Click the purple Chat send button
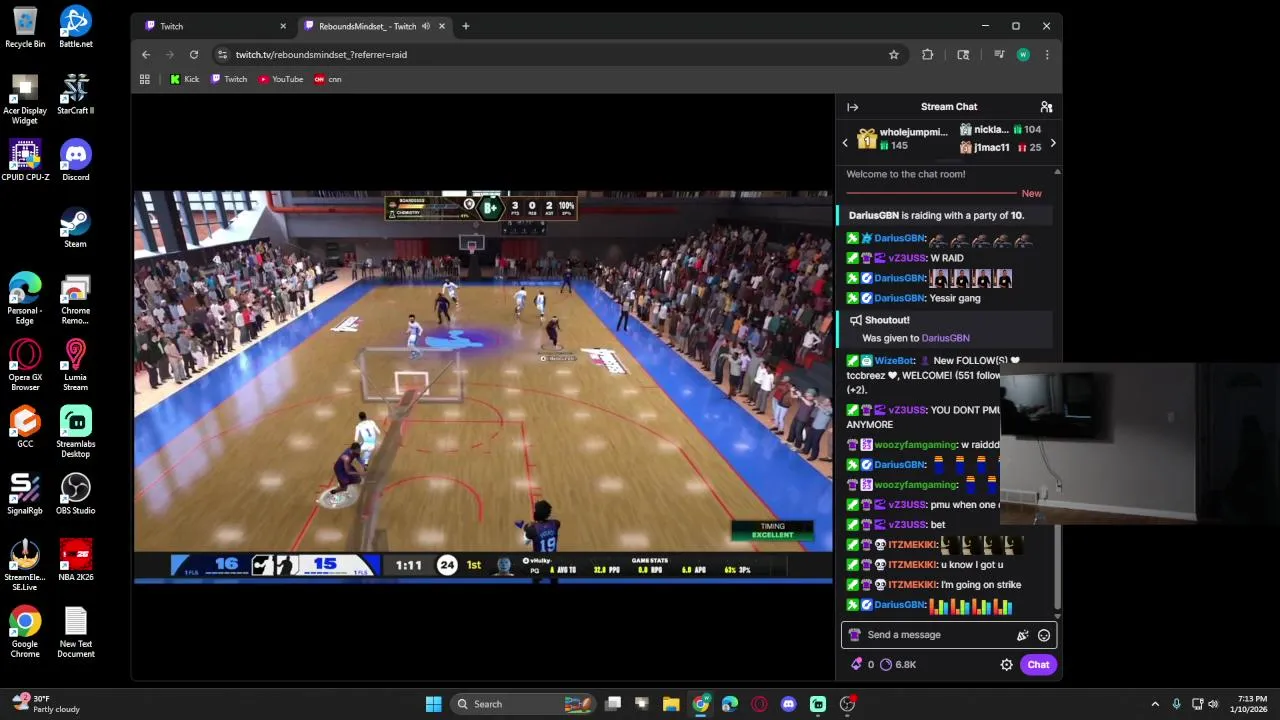This screenshot has width=1280, height=720. pos(1038,665)
